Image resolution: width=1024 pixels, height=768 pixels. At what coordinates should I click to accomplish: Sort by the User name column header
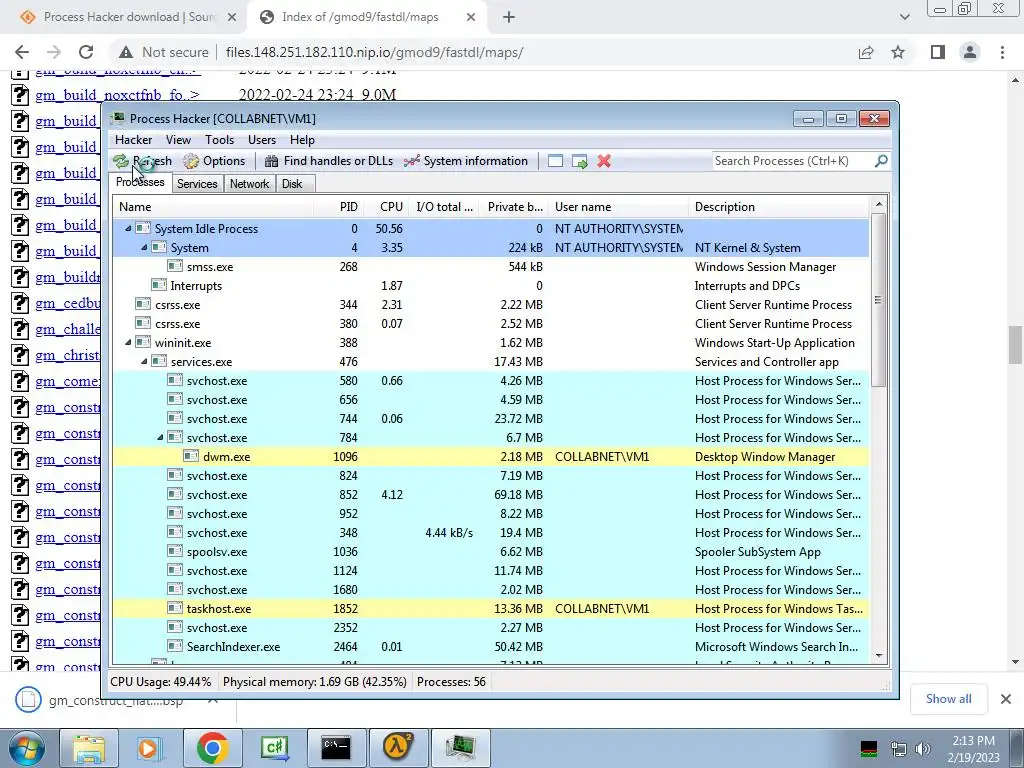[618, 206]
